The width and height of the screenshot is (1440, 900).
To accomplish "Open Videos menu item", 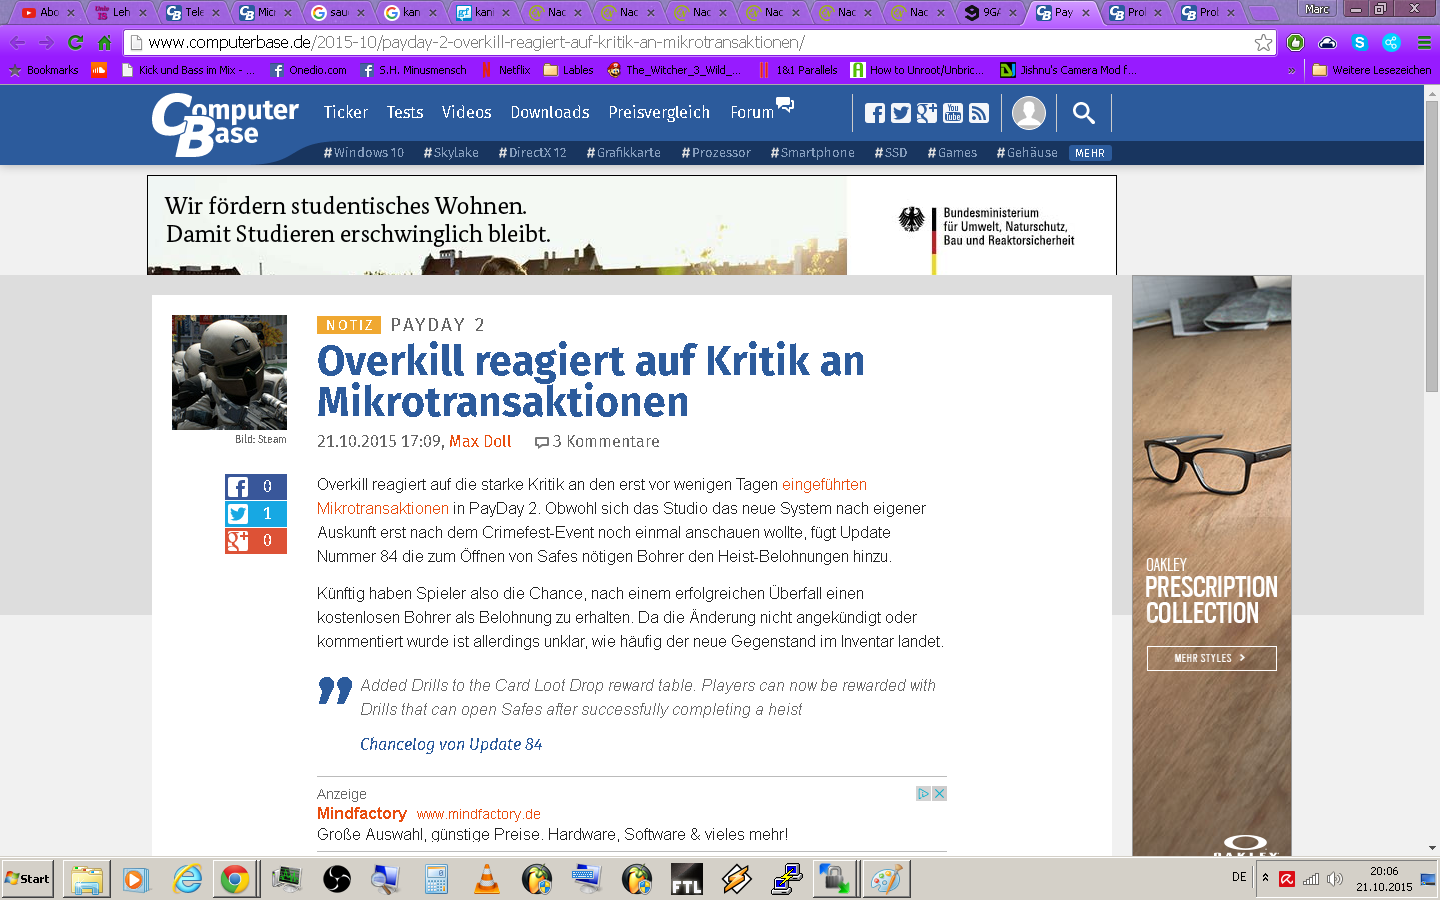I will (x=467, y=112).
